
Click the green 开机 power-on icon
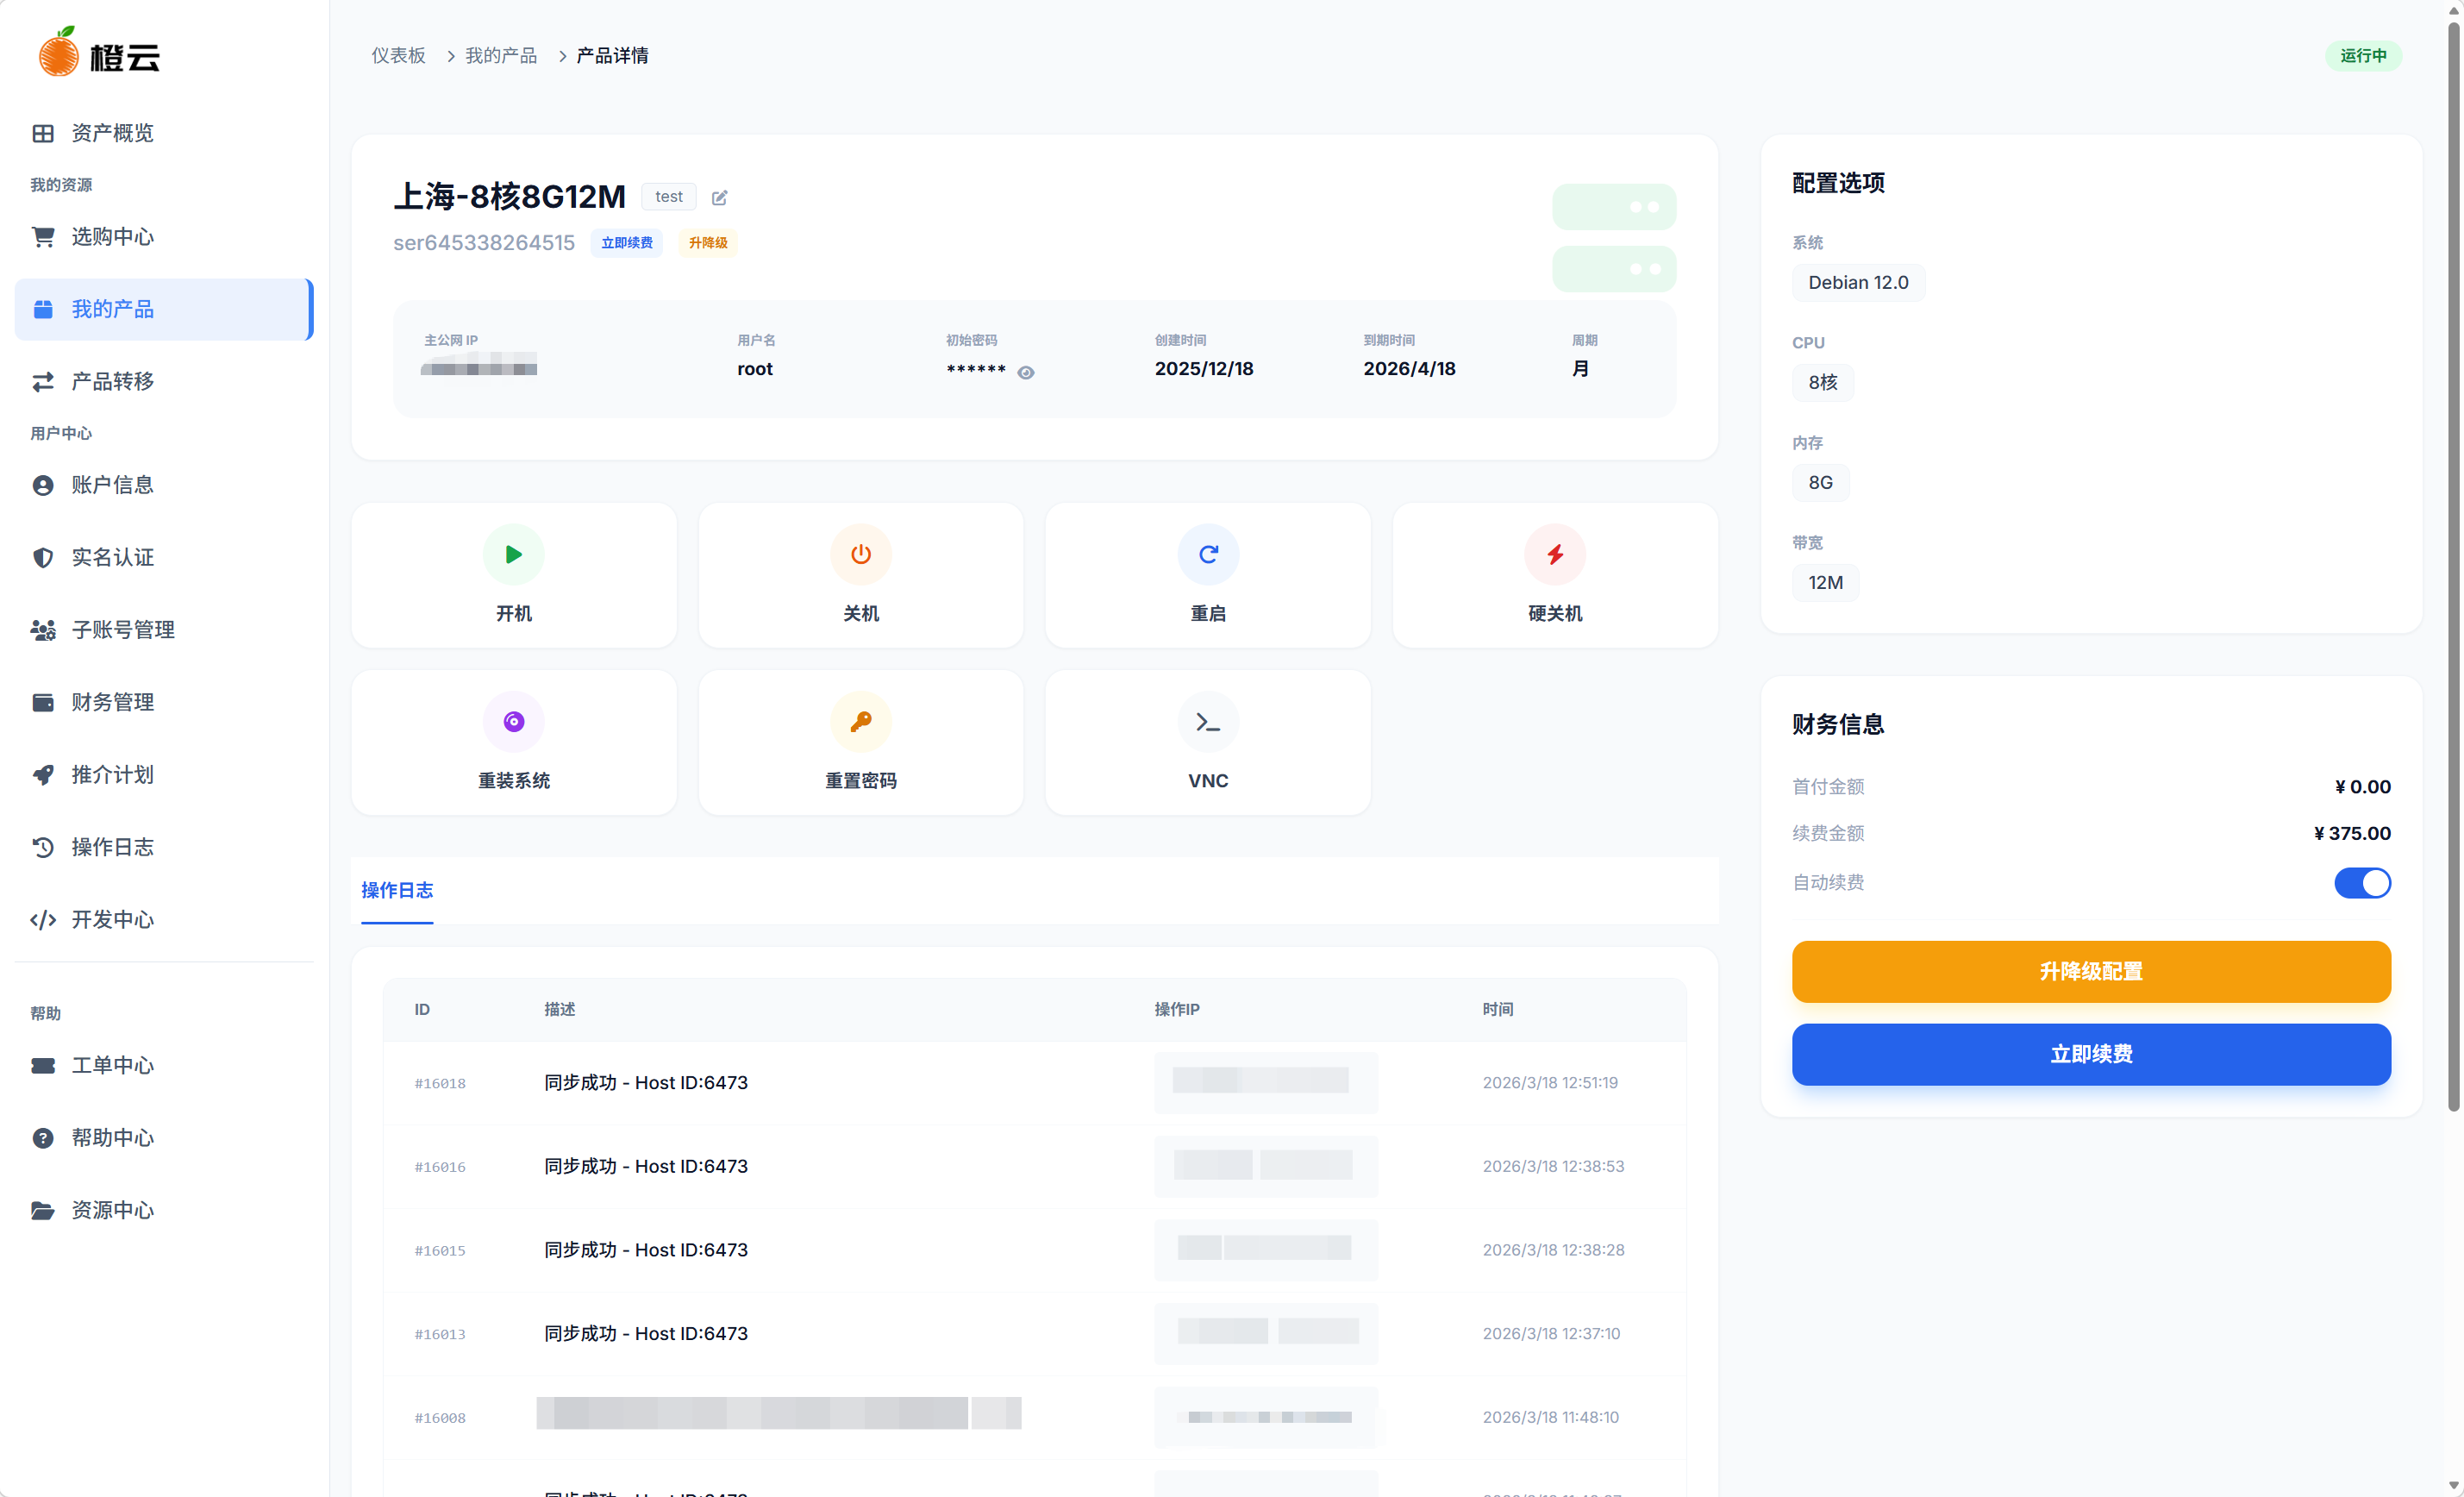click(513, 554)
